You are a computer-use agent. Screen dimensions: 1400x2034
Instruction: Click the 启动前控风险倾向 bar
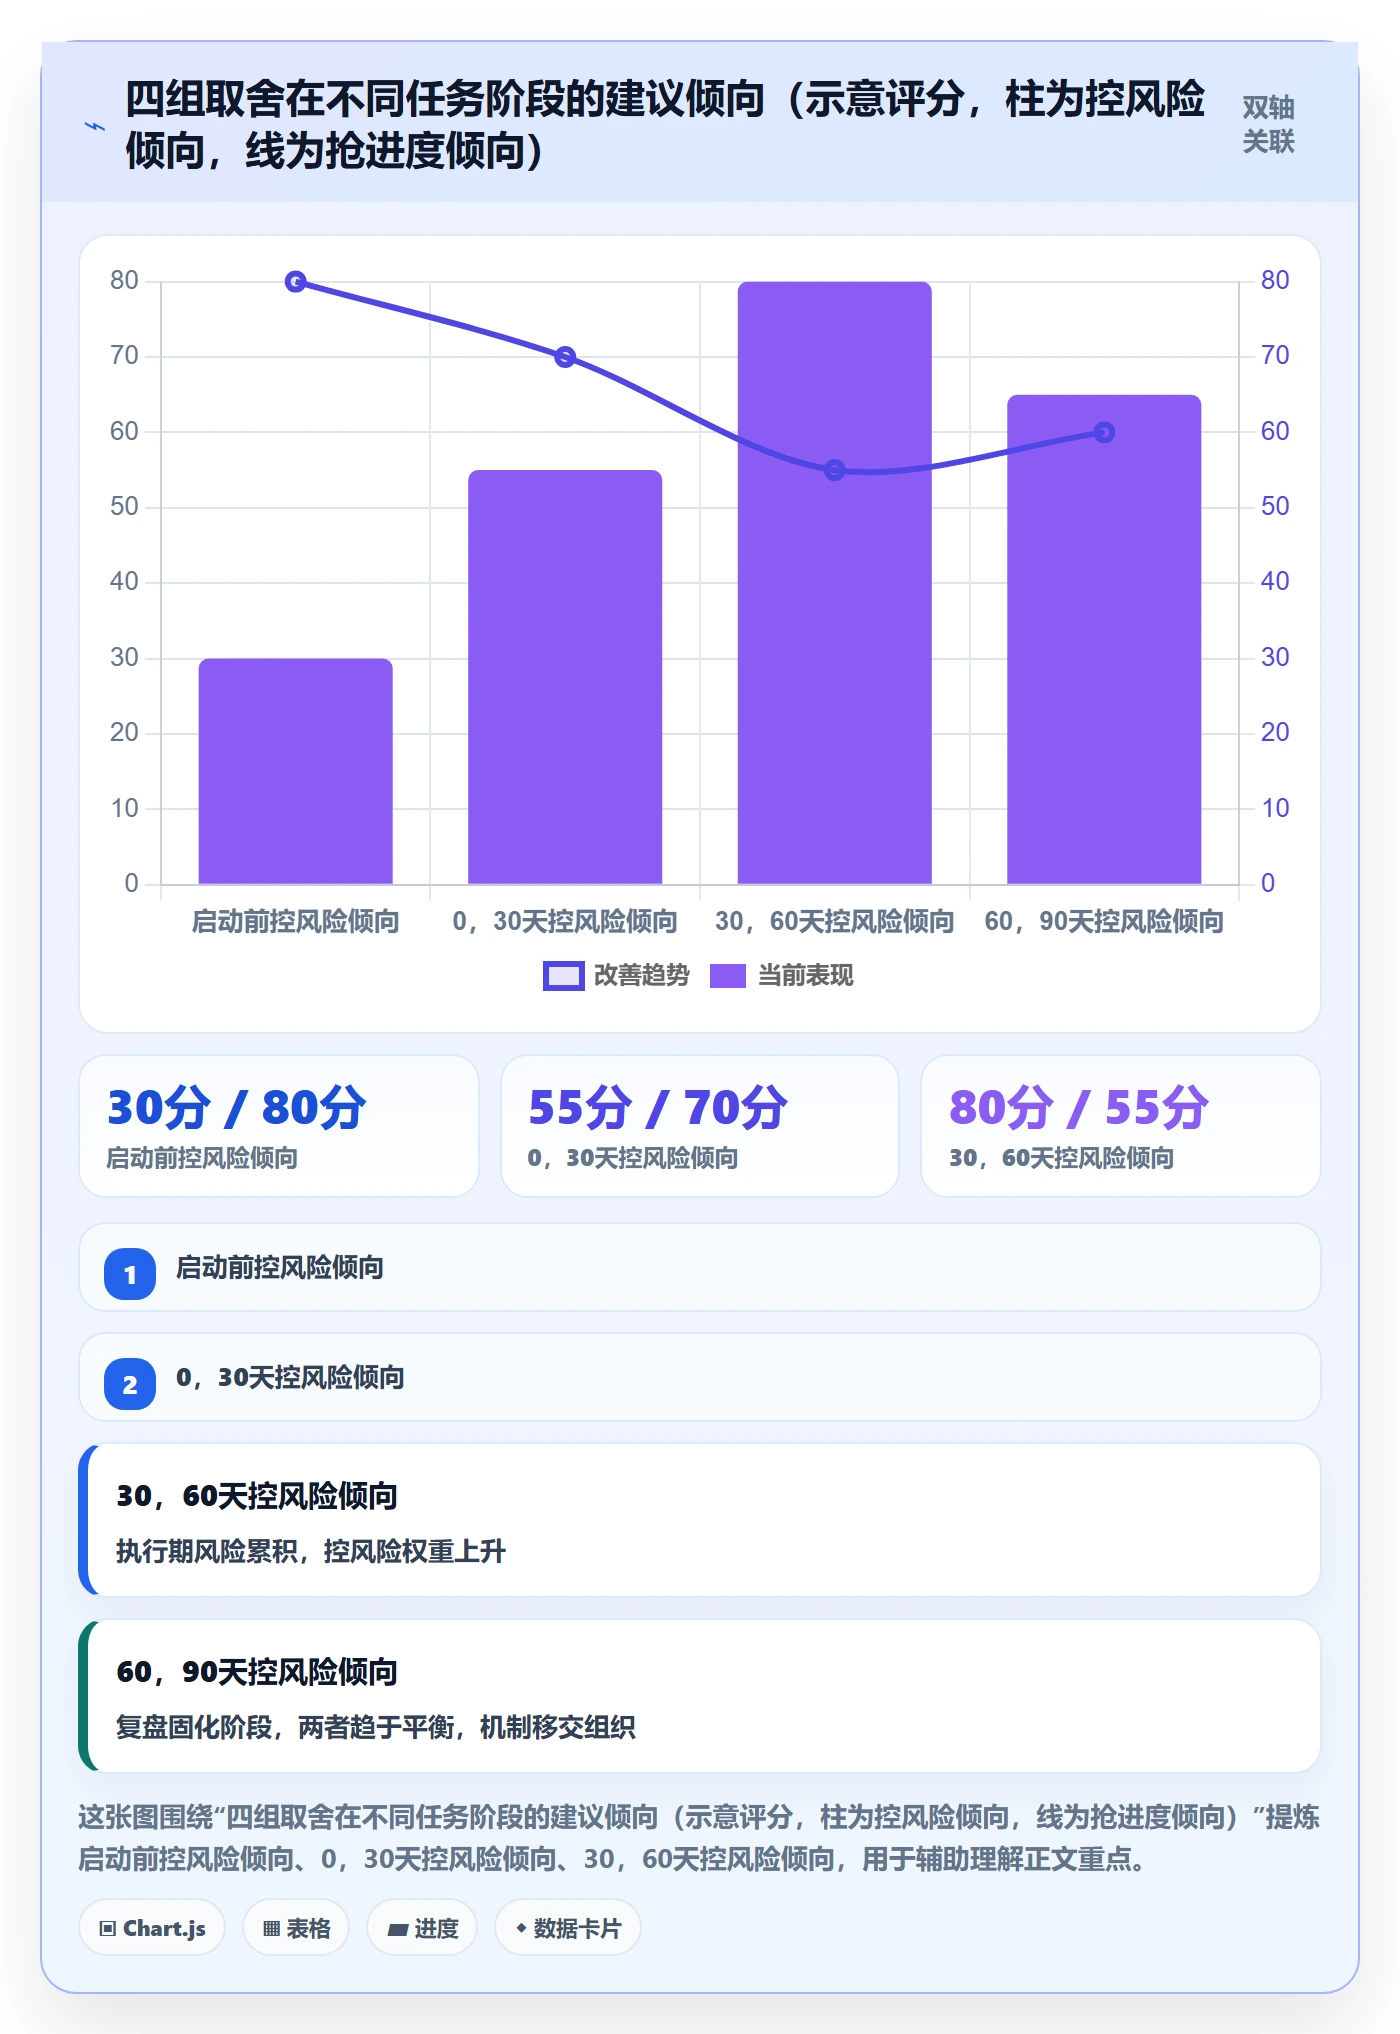pos(296,771)
